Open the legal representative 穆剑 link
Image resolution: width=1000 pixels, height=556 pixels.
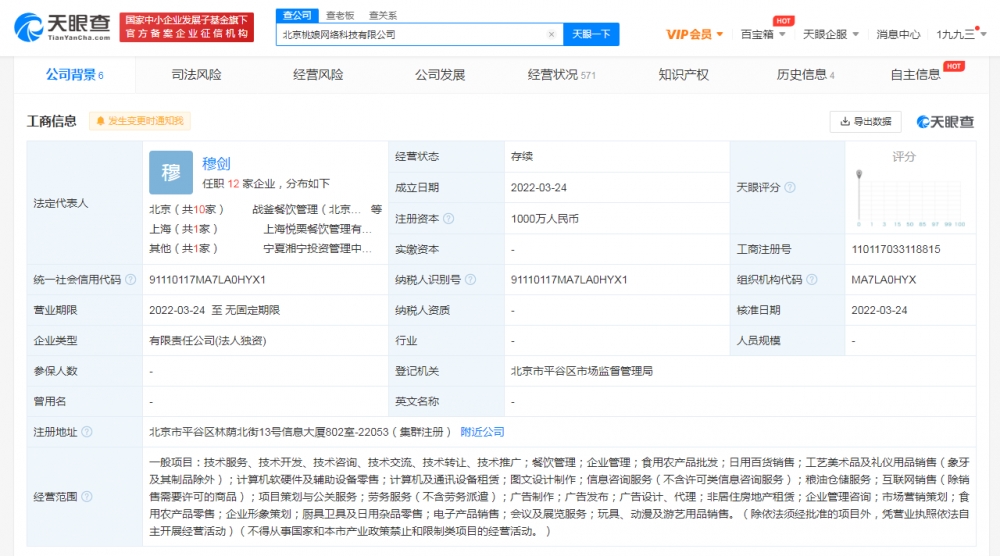(216, 163)
